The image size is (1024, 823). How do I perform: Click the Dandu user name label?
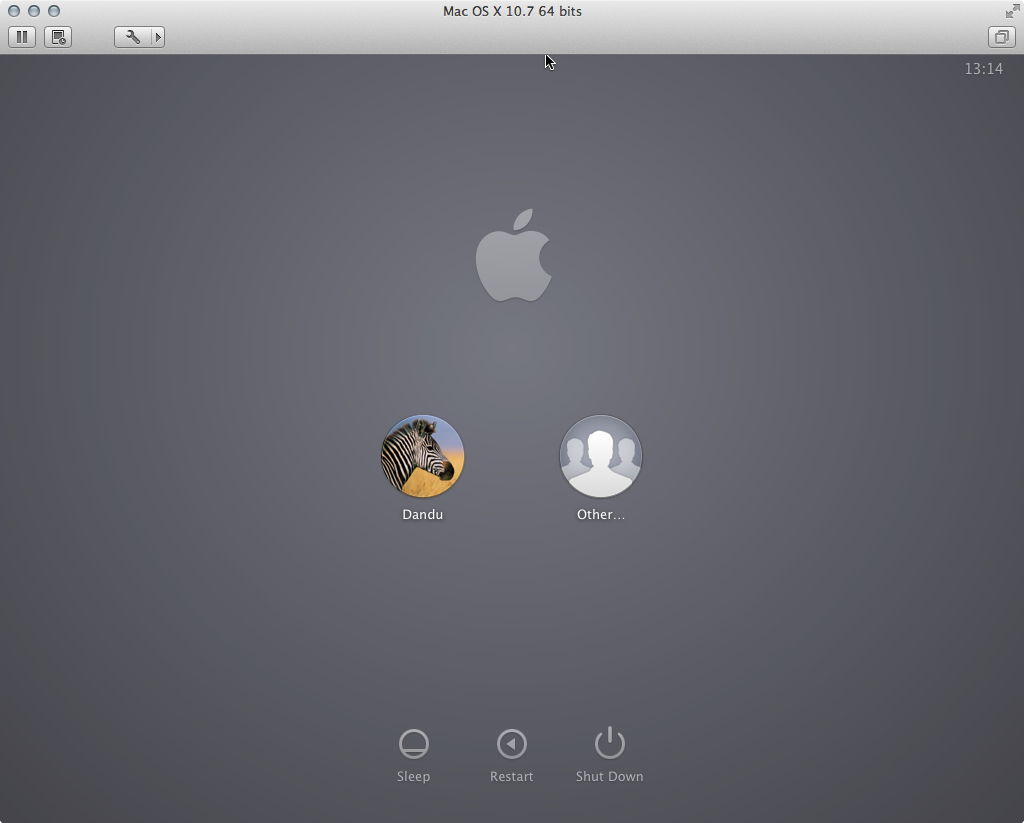point(422,514)
